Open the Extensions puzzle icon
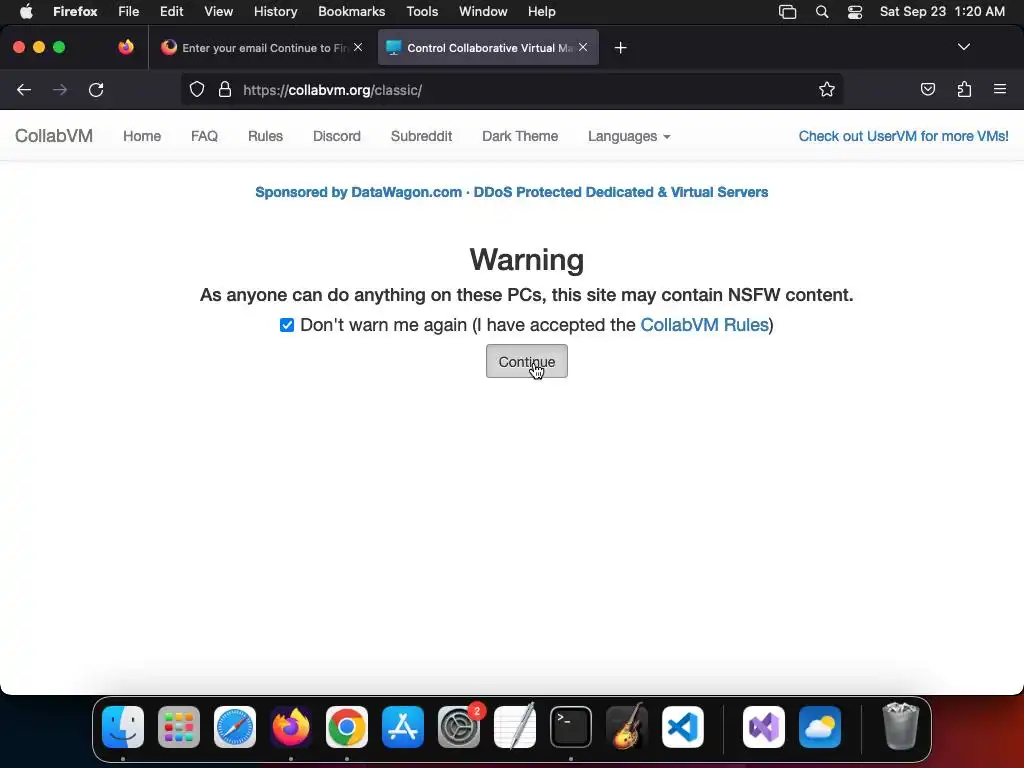The width and height of the screenshot is (1024, 768). 964,89
